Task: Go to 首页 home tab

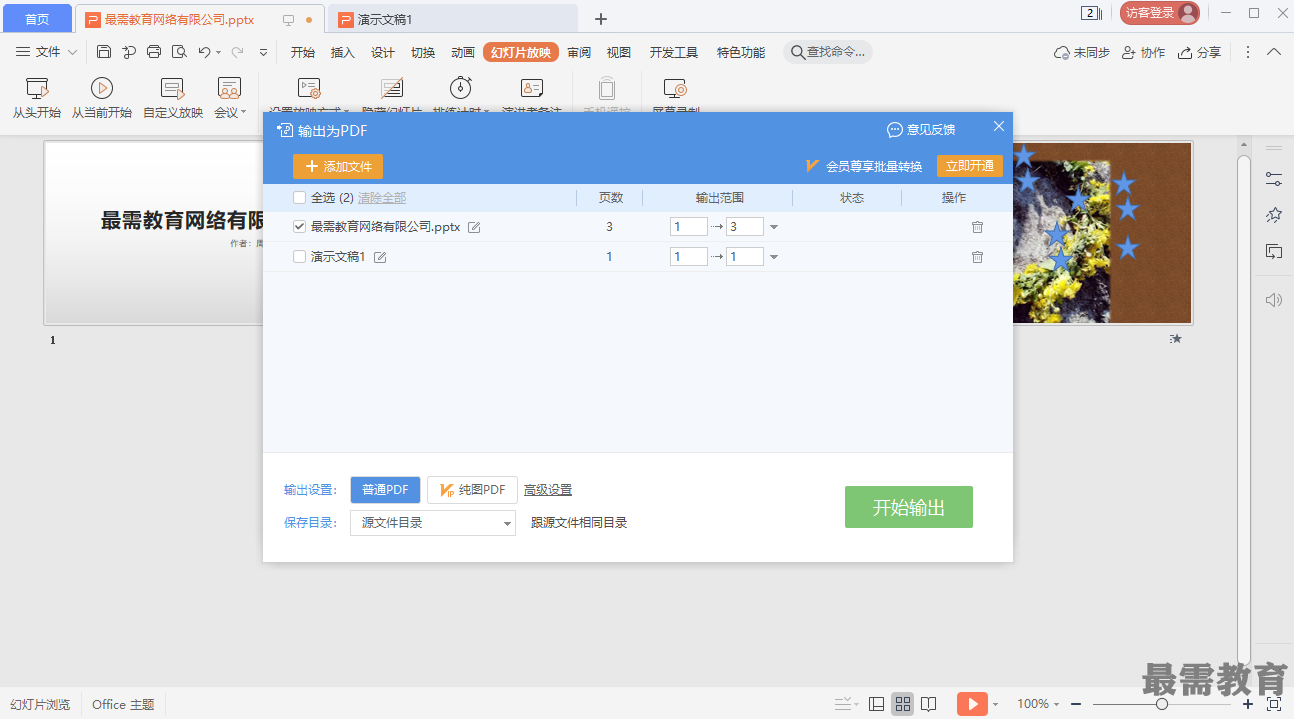Action: [37, 19]
